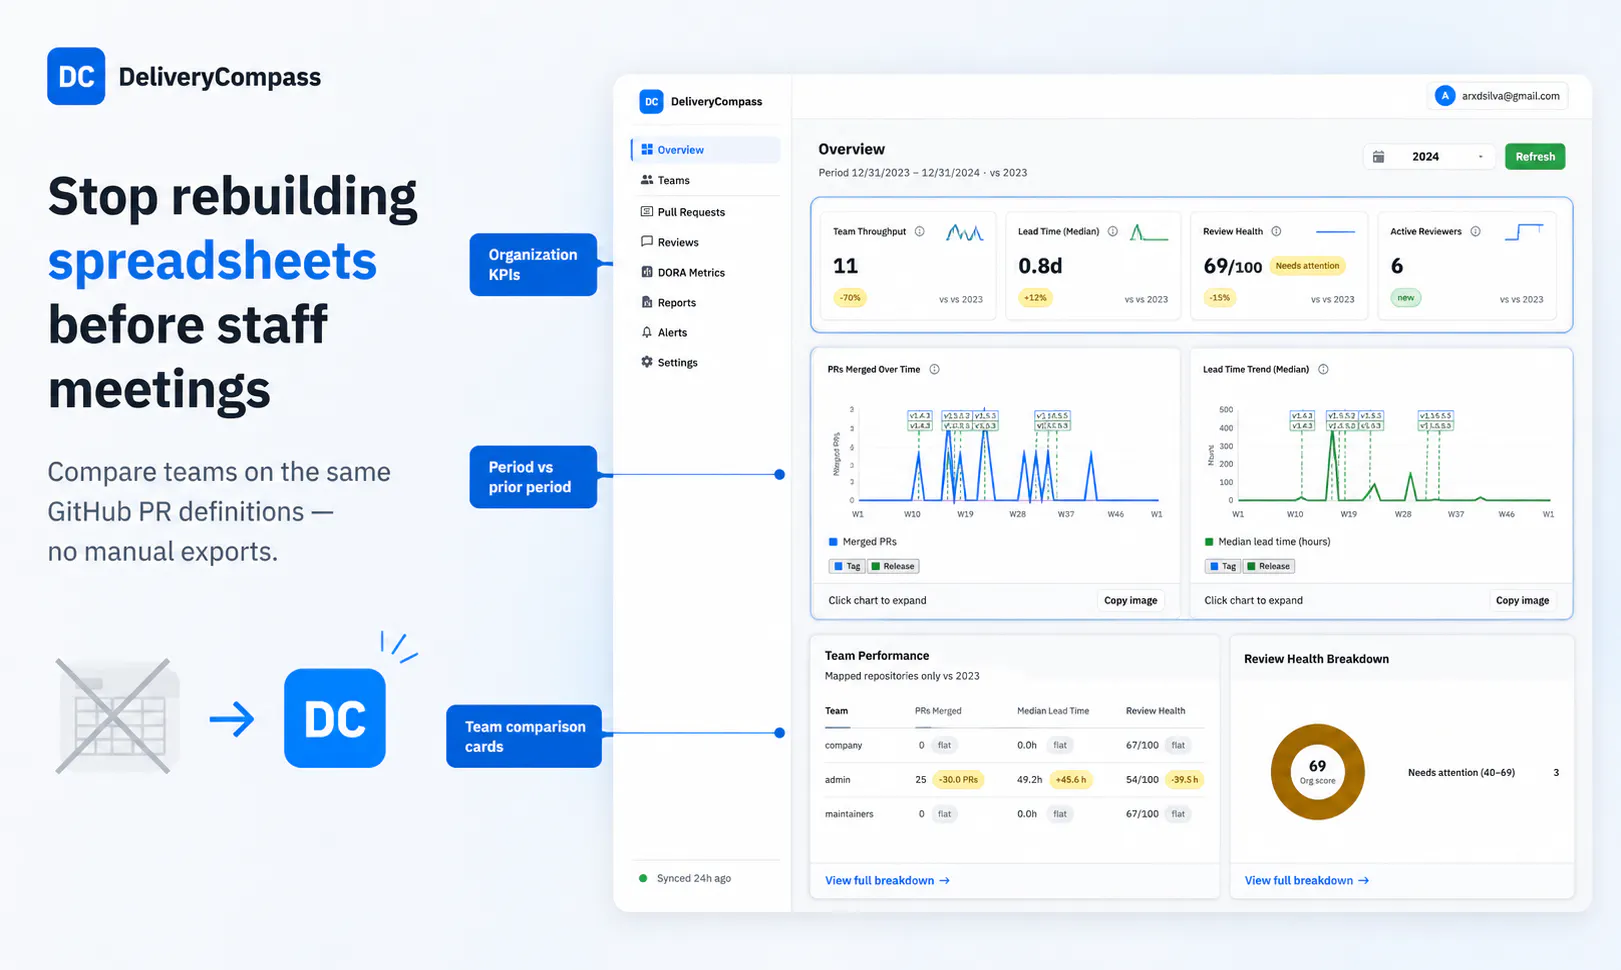Click the "Needs attention (40–69)" legend row

click(1484, 773)
